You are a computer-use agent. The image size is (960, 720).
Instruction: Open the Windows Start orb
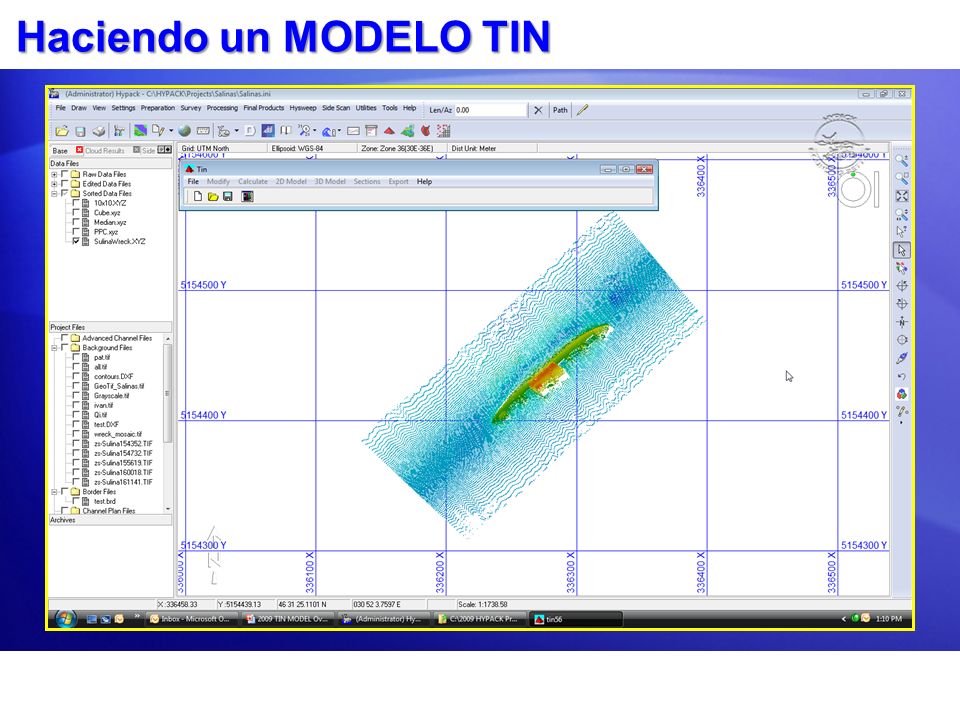(x=65, y=618)
